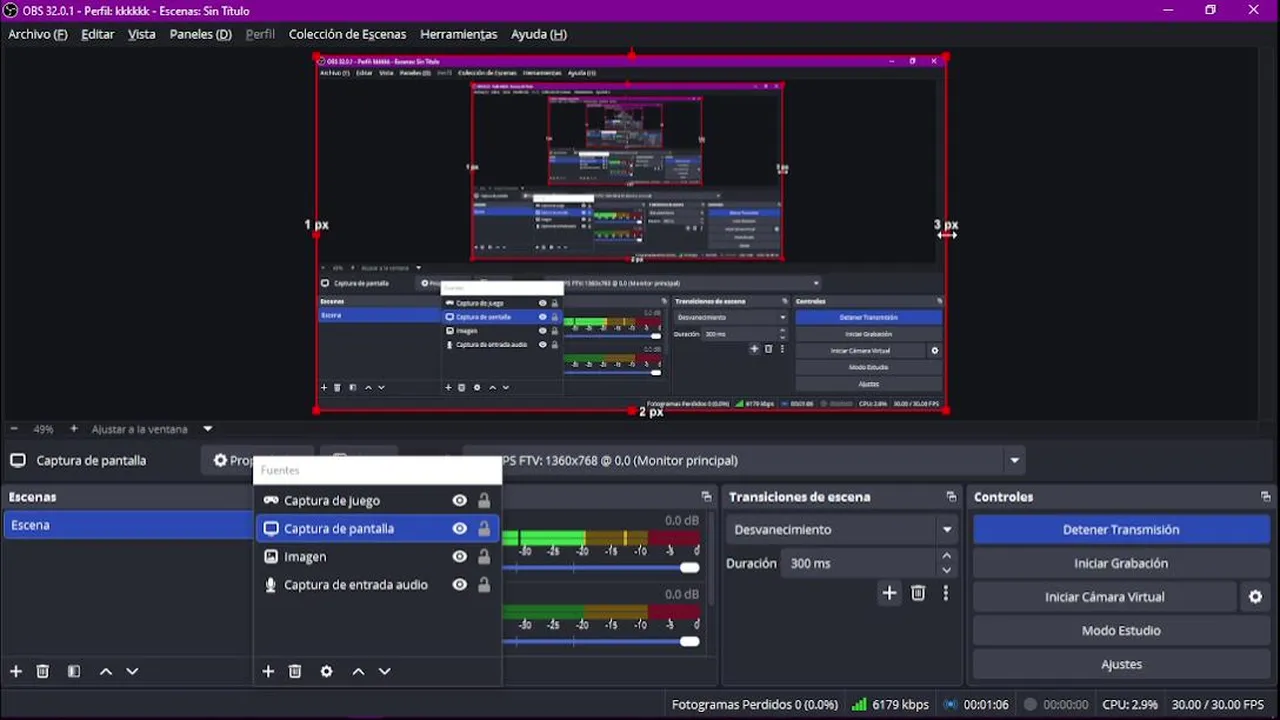The height and width of the screenshot is (720, 1280).
Task: Add a new source in Fuentes toolbar
Action: point(268,672)
